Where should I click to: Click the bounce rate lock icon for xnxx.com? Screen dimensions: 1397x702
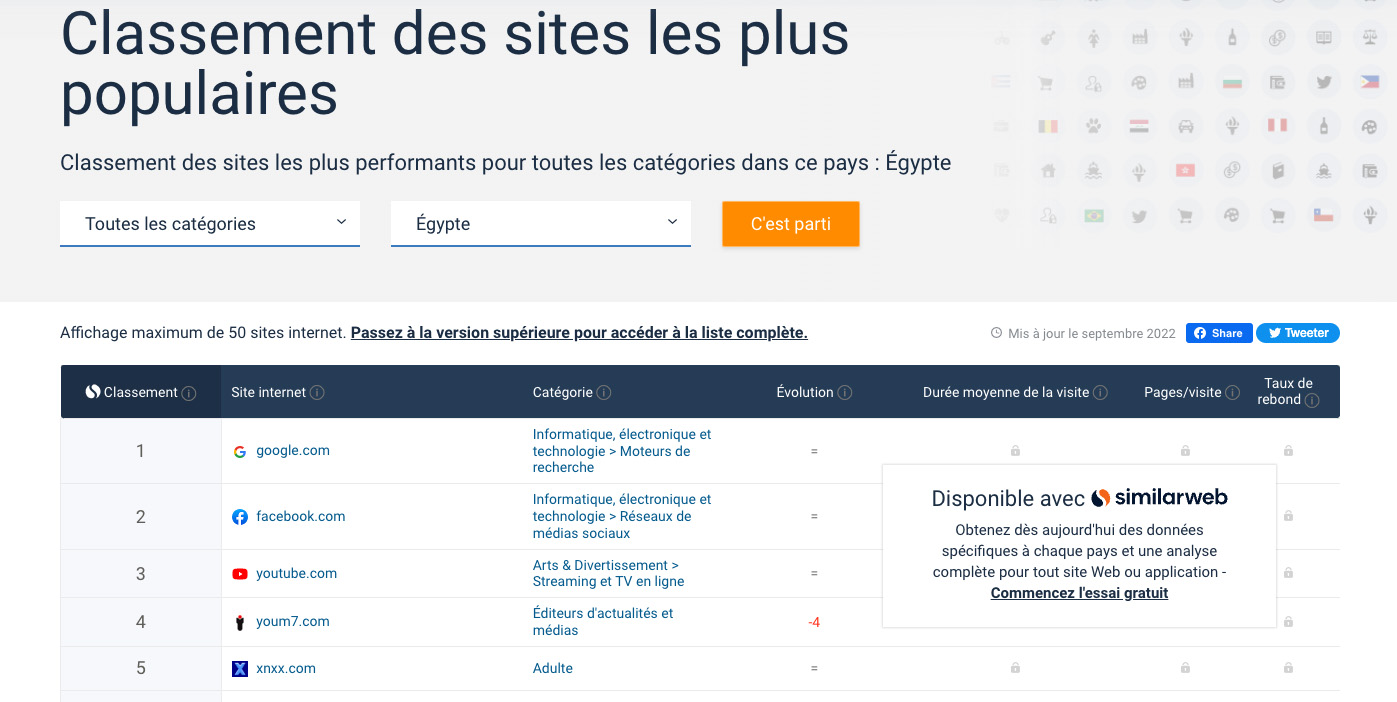[x=1288, y=667]
